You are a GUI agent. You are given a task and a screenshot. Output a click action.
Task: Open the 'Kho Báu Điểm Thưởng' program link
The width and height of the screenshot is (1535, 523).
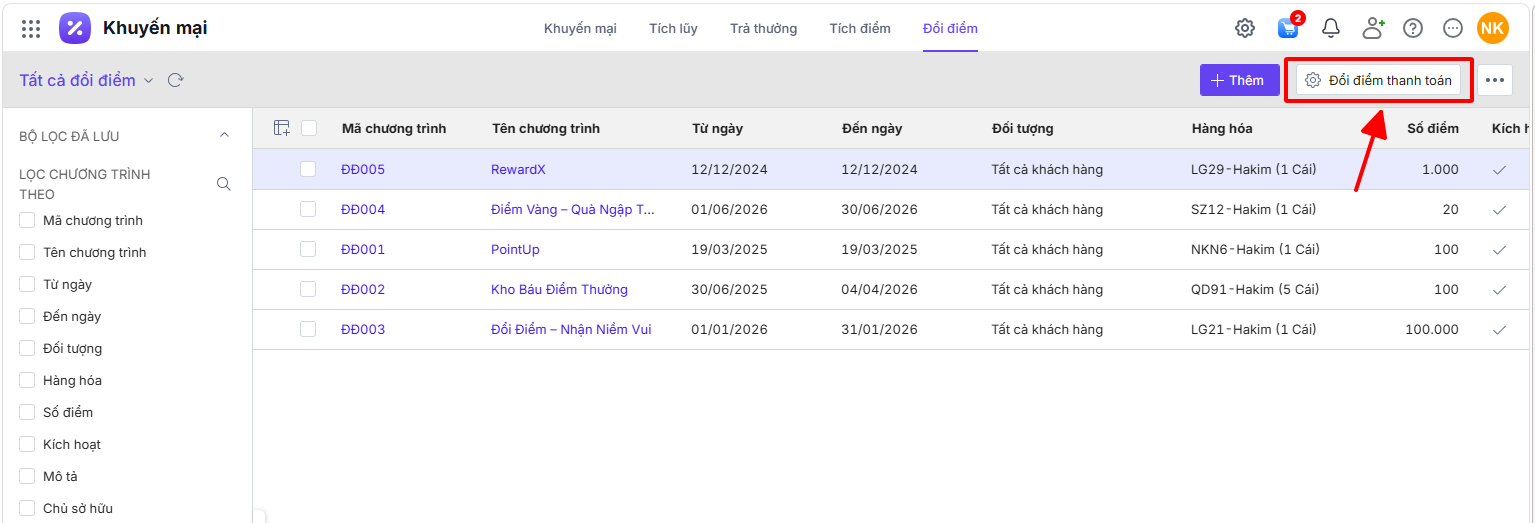(x=559, y=289)
